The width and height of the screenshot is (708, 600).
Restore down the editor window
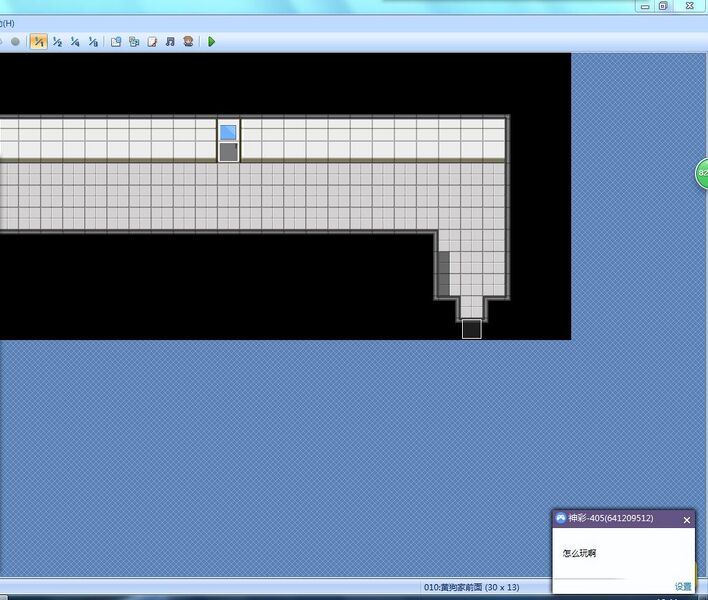pos(663,6)
